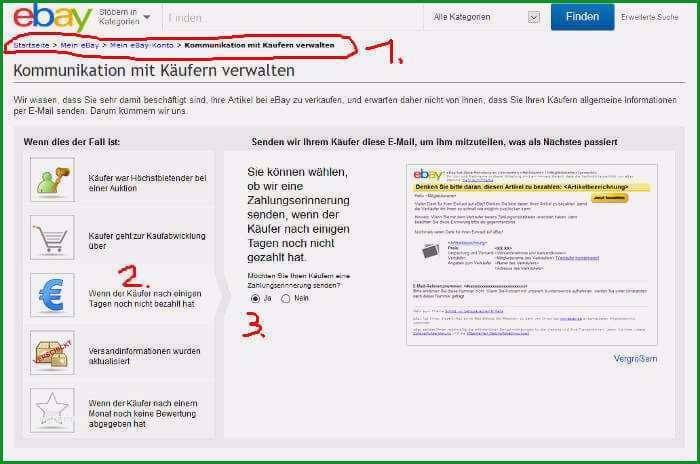Click the auction bidder gavel icon
Image resolution: width=700 pixels, height=464 pixels.
click(52, 180)
